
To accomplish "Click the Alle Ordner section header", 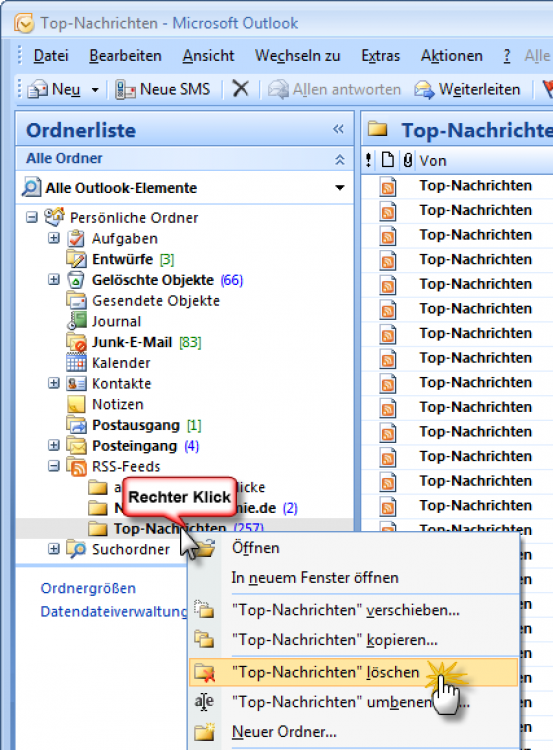I will coord(185,159).
